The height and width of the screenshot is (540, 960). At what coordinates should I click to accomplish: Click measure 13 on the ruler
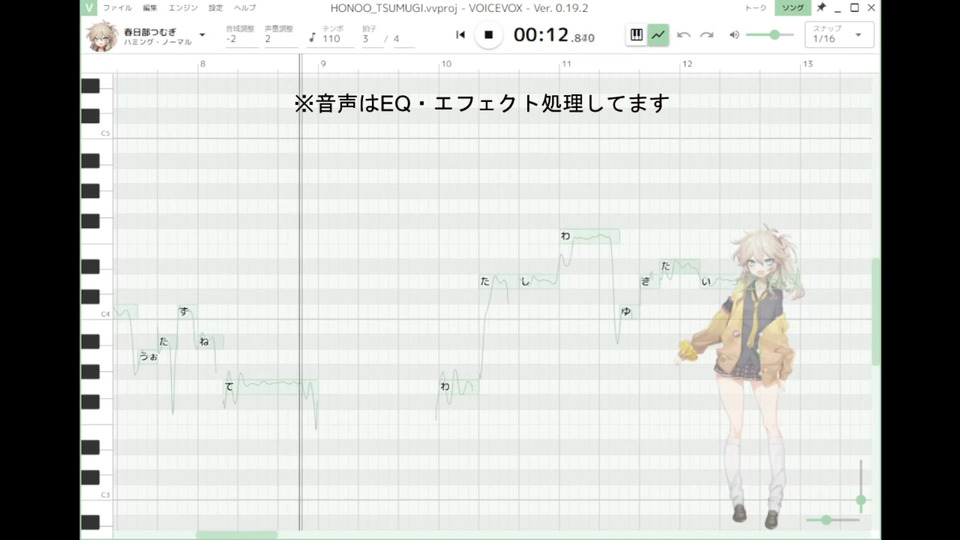[808, 64]
